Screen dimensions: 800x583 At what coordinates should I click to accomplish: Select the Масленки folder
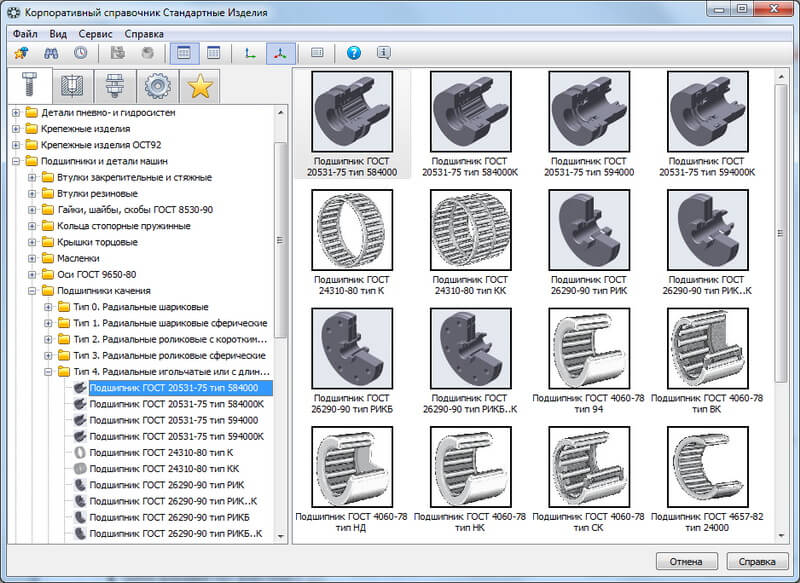pos(78,259)
